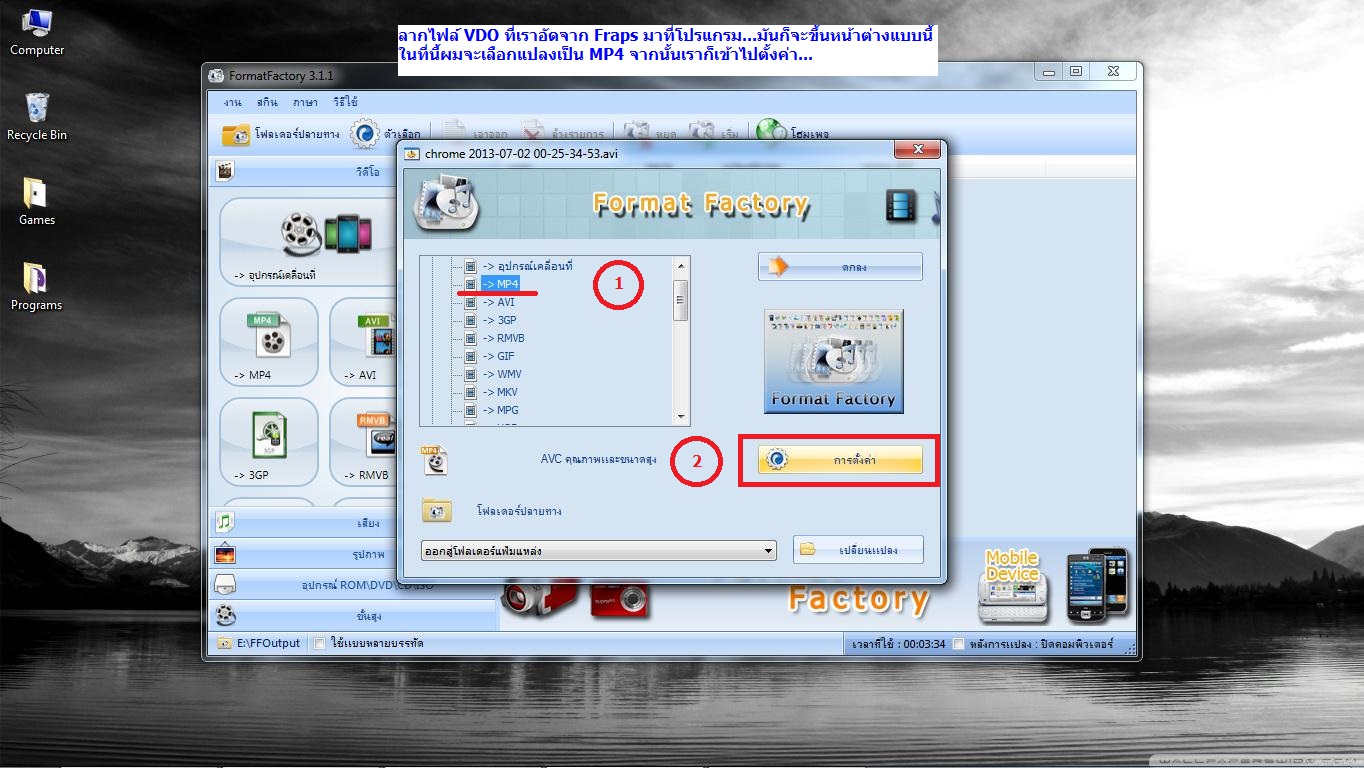Select -> AVI in the dialog format list

coord(498,302)
